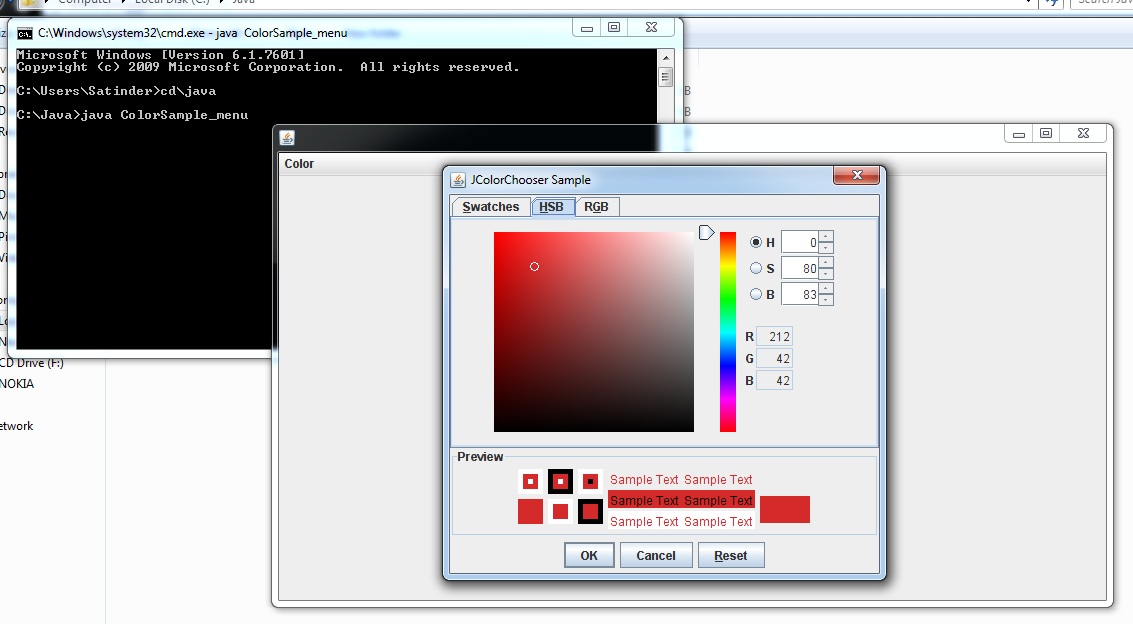Click the Java icon in JColorChooser title bar
Viewport: 1133px width, 624px height.
pos(458,180)
